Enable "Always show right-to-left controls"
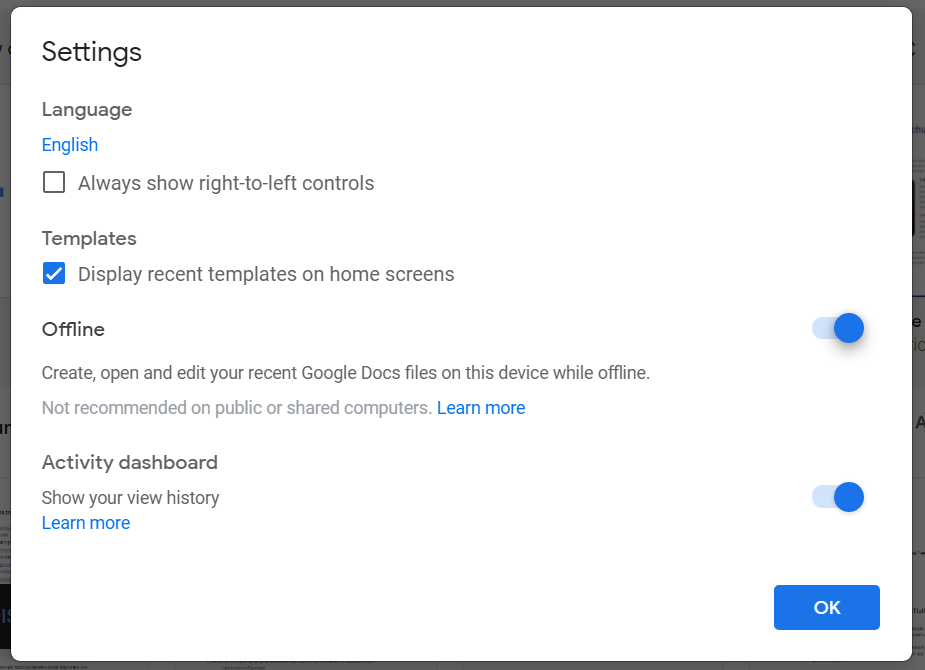 pos(53,182)
